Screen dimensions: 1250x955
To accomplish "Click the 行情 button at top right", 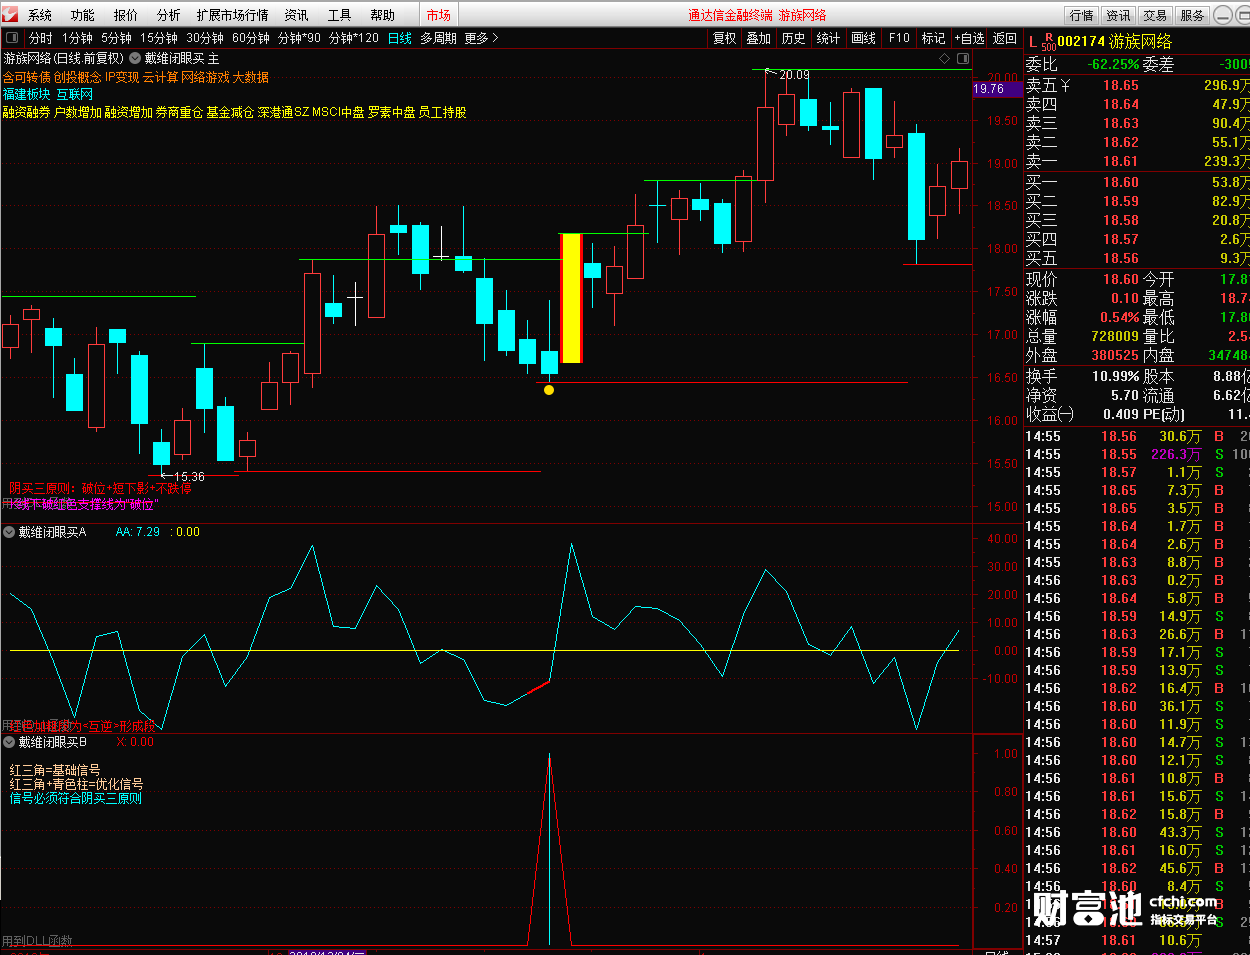I will pos(1082,15).
